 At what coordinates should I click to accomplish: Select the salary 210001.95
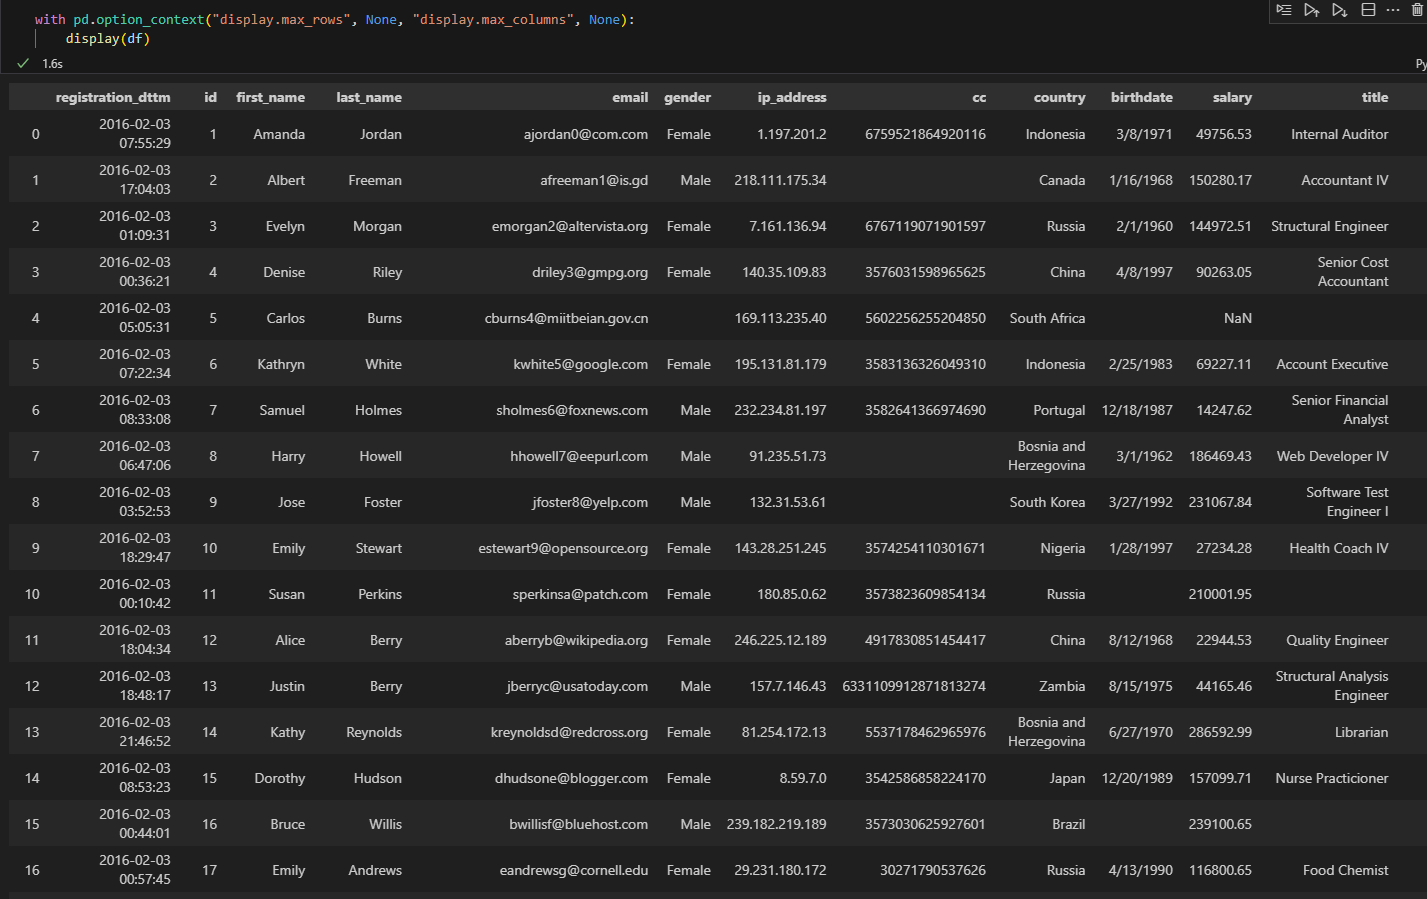tap(1220, 594)
